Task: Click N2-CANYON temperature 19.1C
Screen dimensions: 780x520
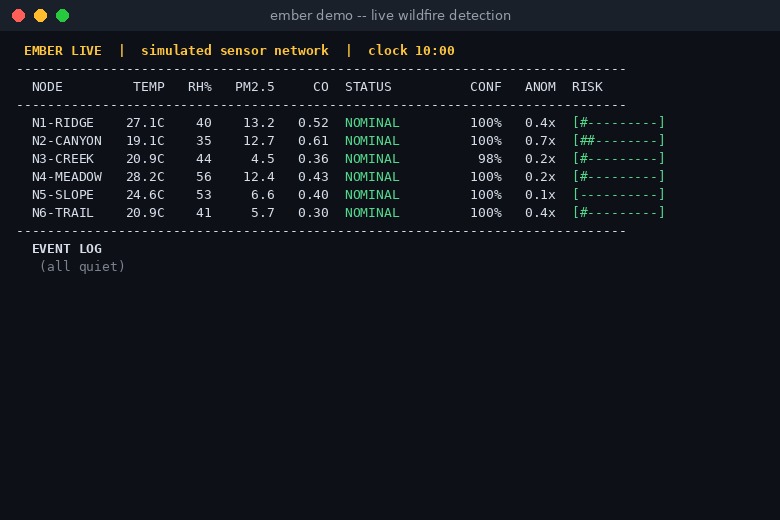Action: (145, 141)
